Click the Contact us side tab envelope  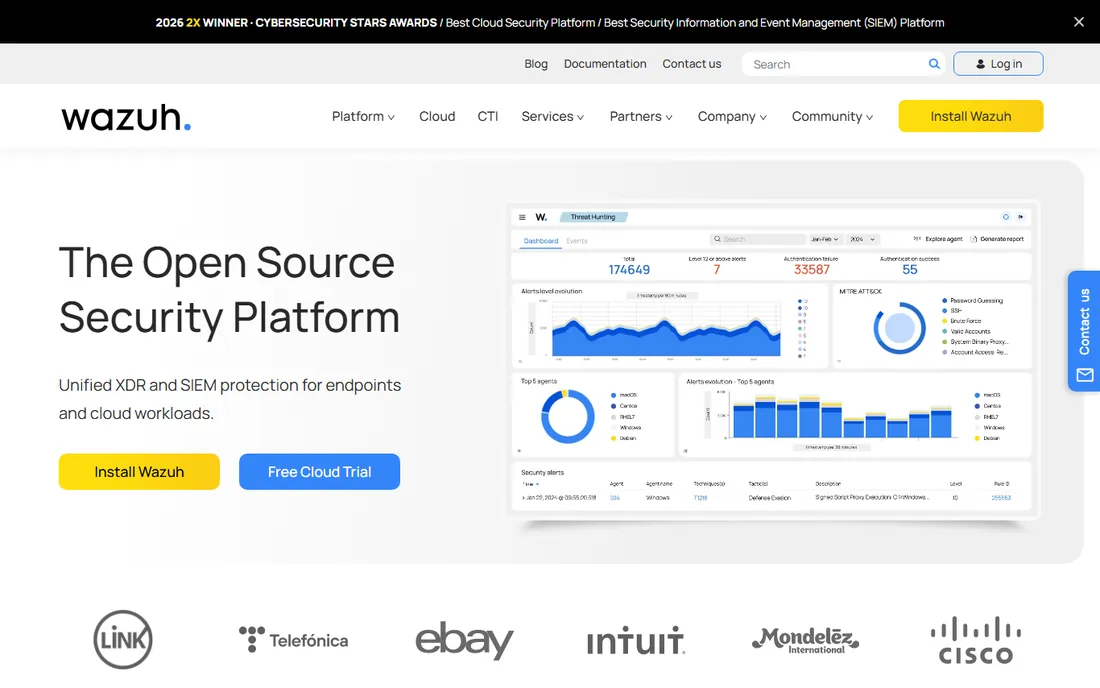[x=1085, y=375]
